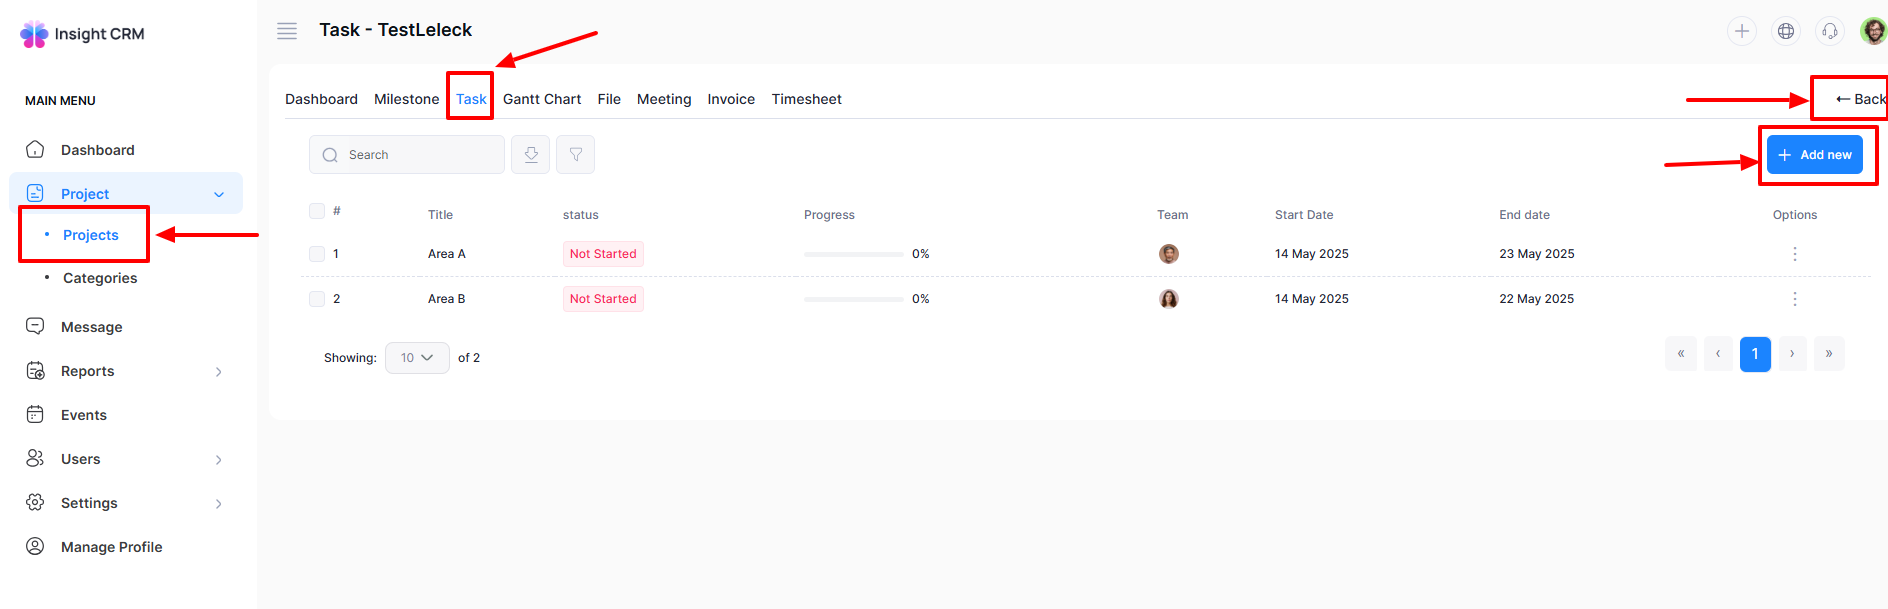Click the download/export icon next to search
The height and width of the screenshot is (609, 1888).
pos(531,155)
